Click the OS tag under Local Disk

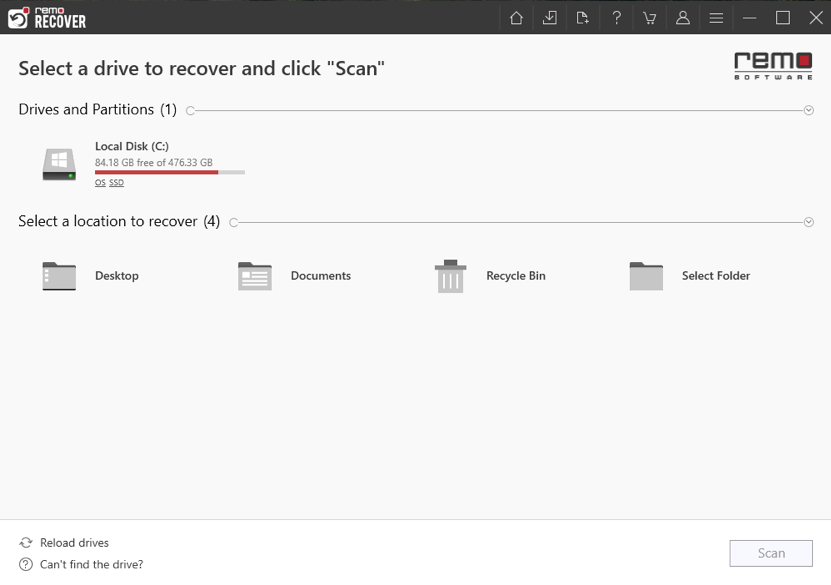[100, 183]
